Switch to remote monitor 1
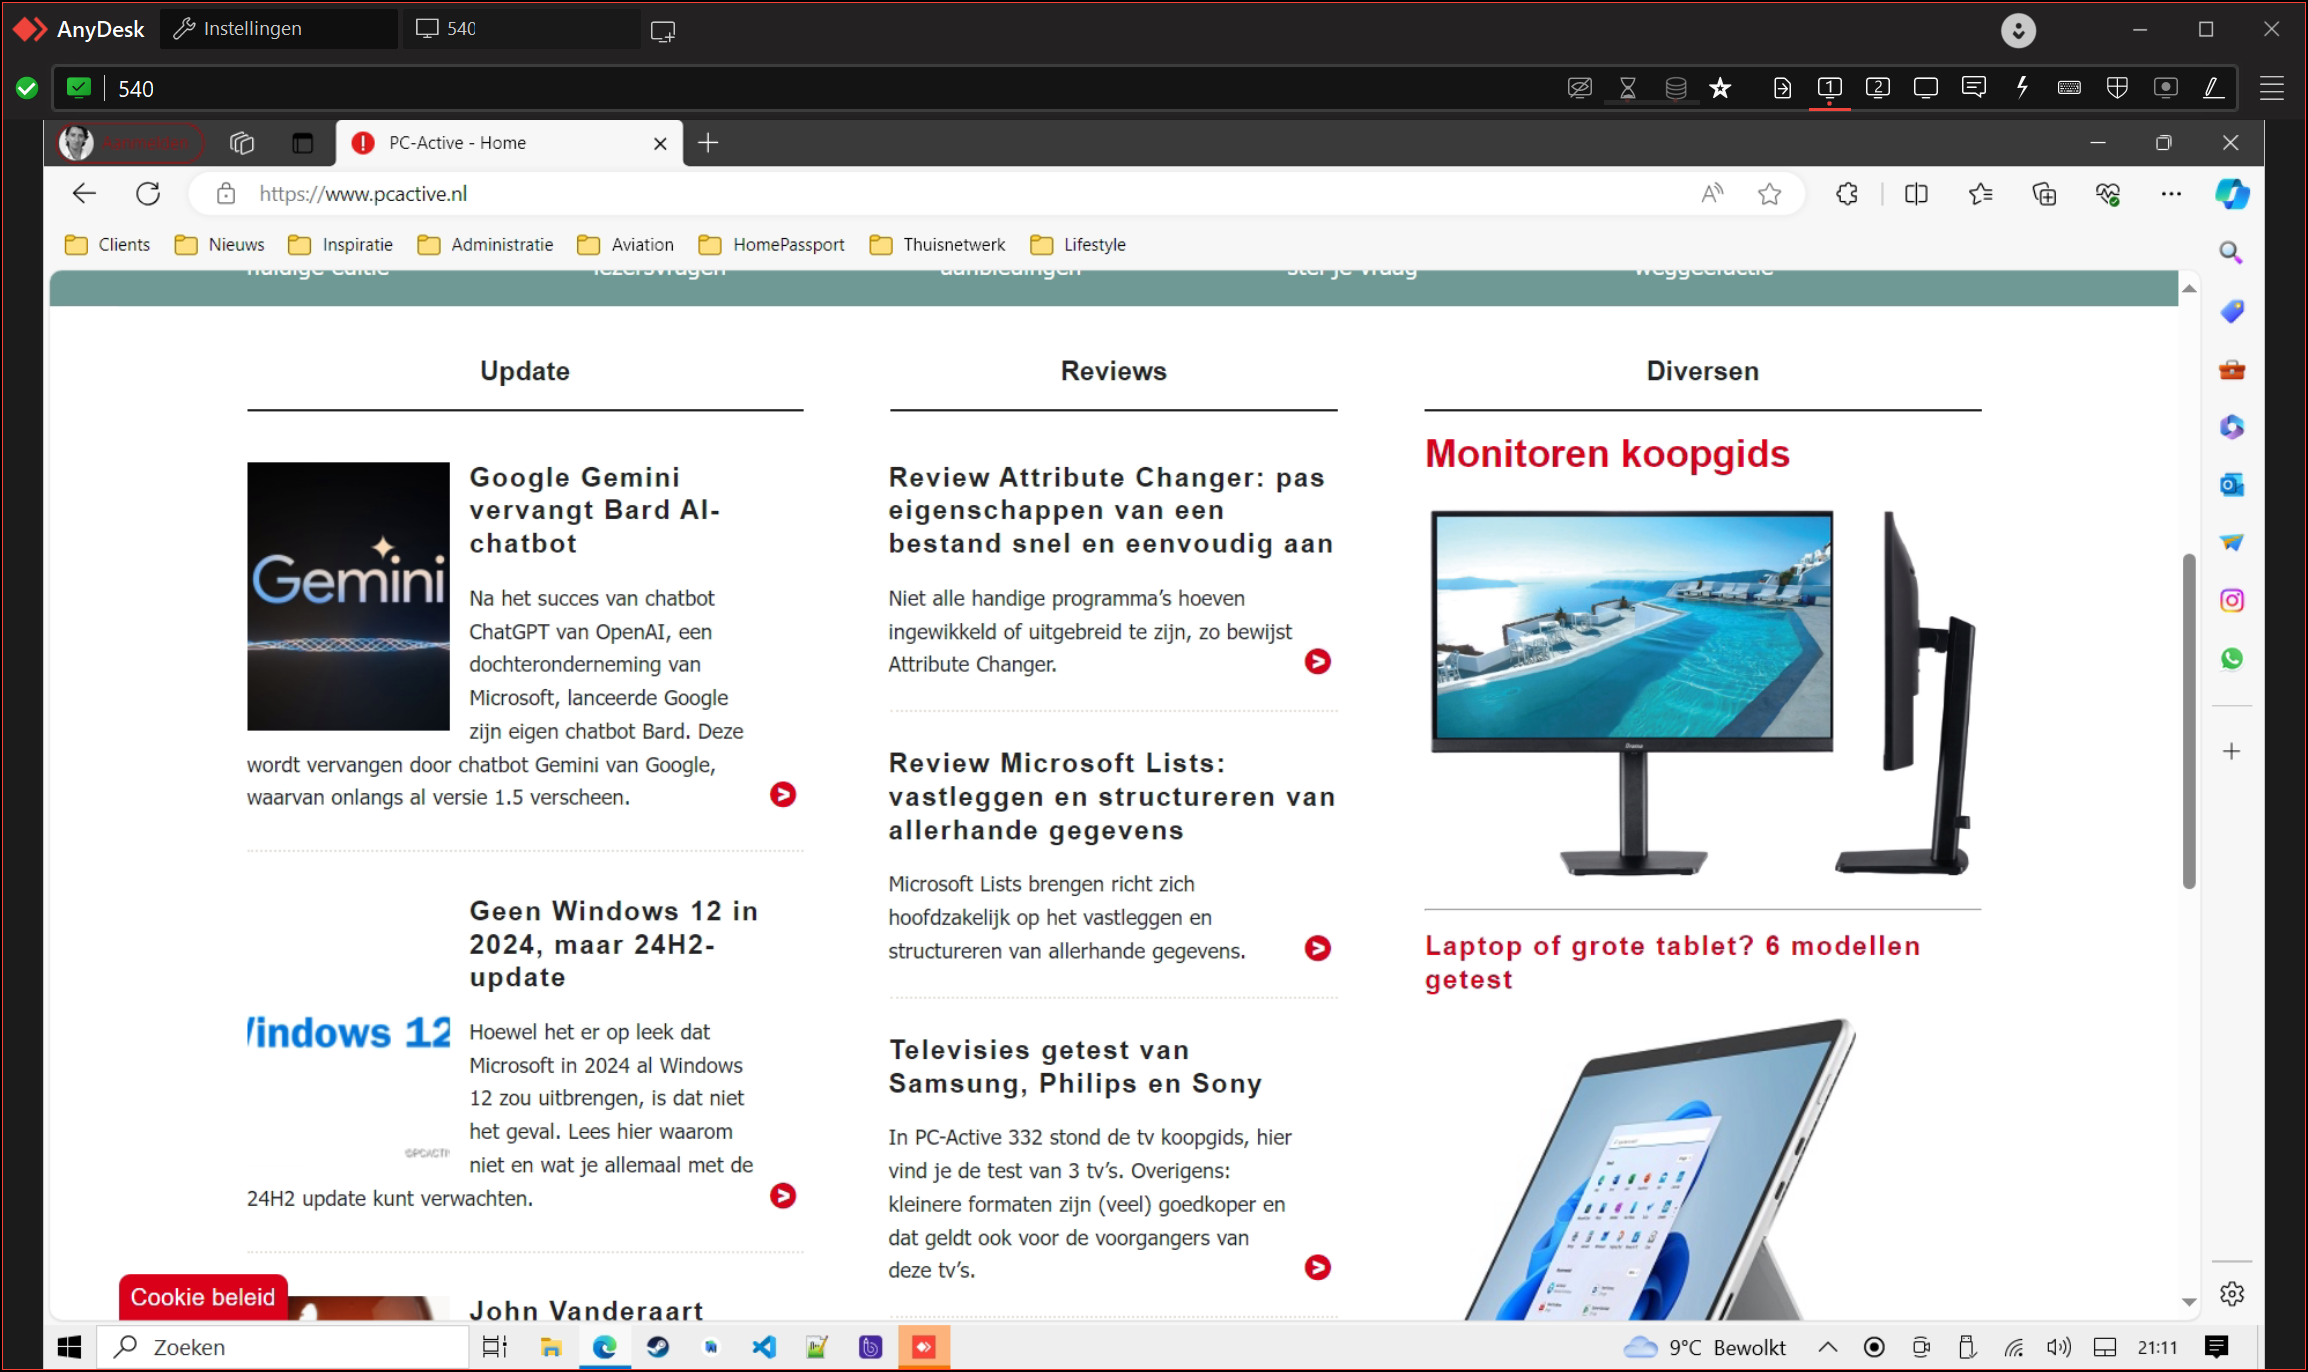The width and height of the screenshot is (2308, 1372). [1830, 88]
